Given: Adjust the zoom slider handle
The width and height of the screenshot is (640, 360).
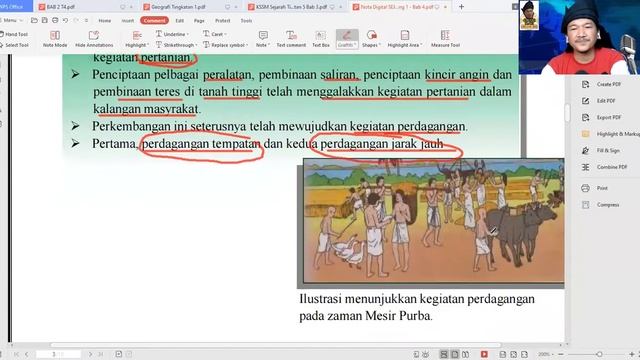Looking at the screenshot, I should pos(599,354).
